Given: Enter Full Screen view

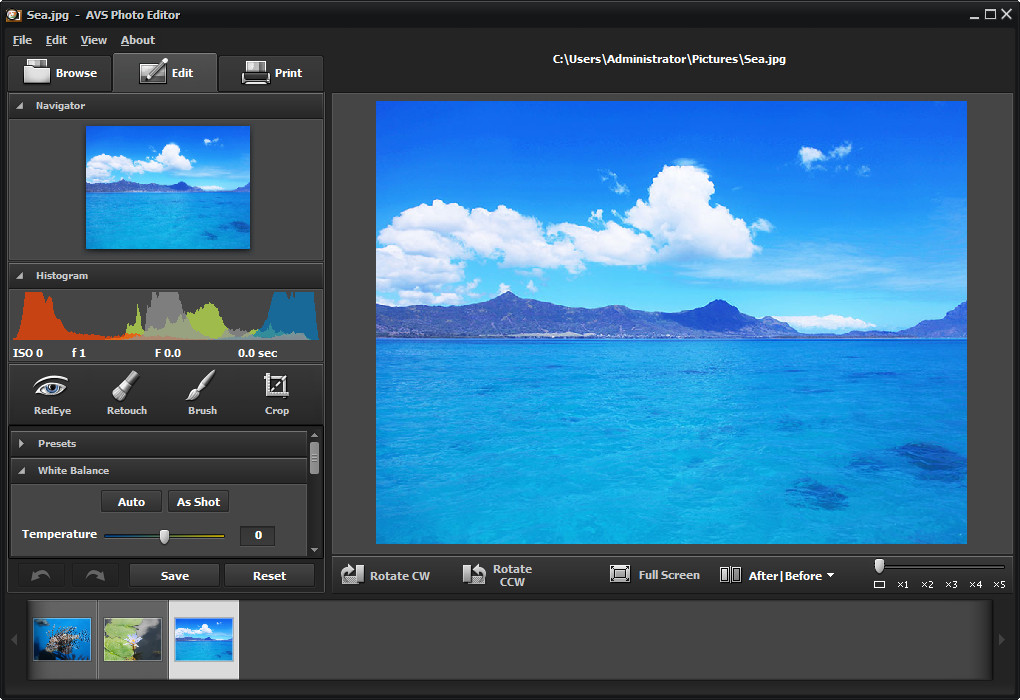Looking at the screenshot, I should pos(655,574).
